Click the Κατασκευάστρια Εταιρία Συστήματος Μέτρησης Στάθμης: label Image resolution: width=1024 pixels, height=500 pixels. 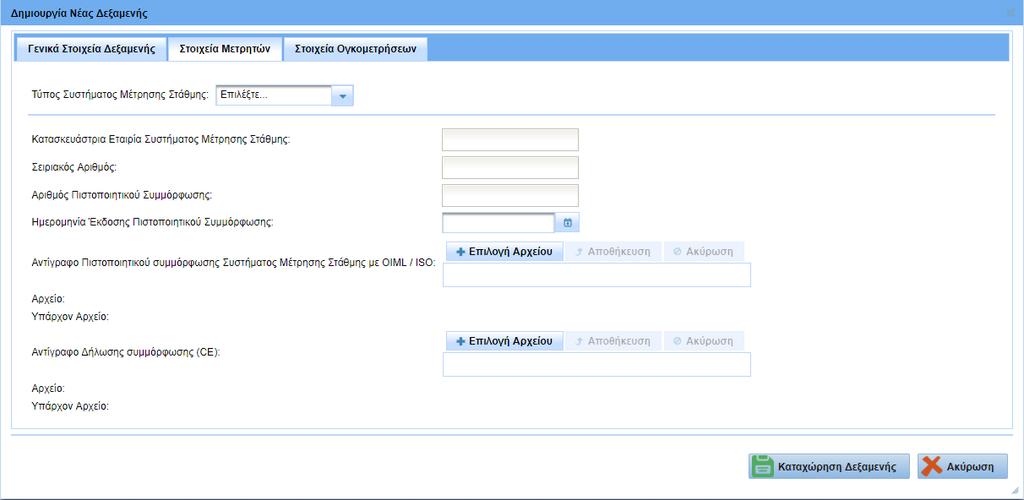[161, 139]
